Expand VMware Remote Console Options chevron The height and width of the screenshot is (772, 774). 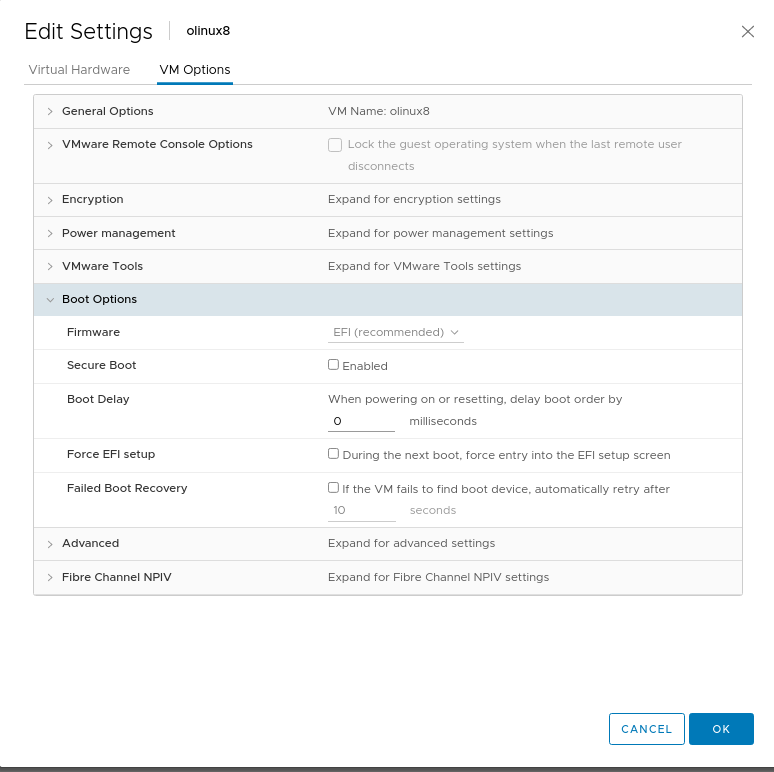pyautogui.click(x=50, y=145)
